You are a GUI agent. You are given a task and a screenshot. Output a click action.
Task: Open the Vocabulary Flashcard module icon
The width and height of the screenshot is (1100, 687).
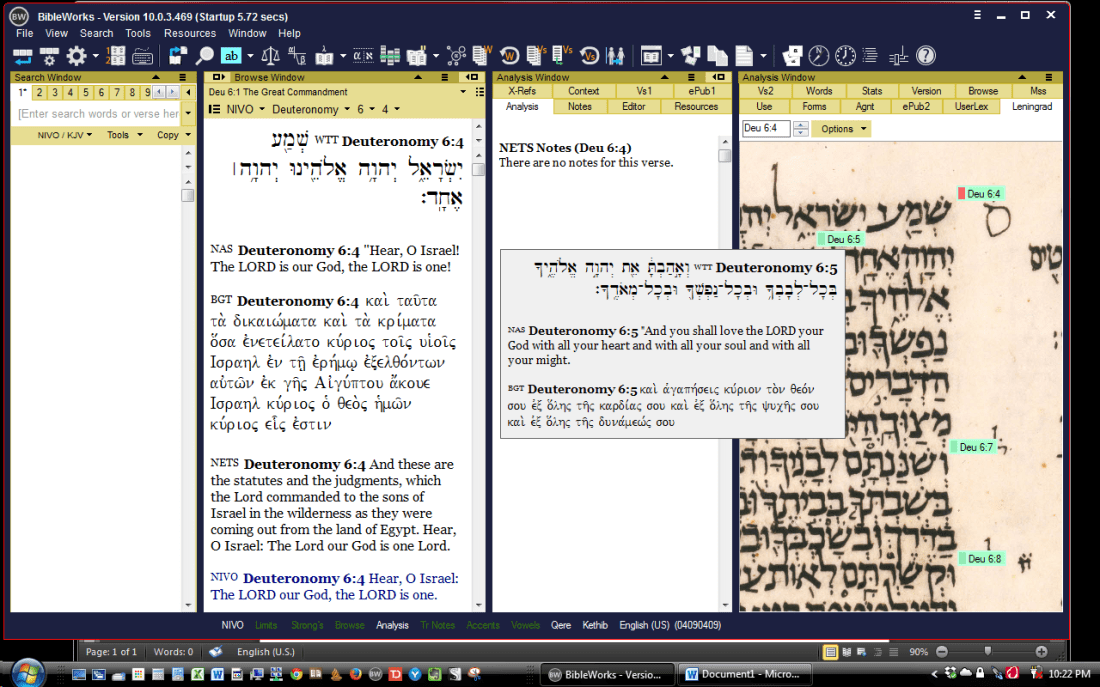point(691,55)
